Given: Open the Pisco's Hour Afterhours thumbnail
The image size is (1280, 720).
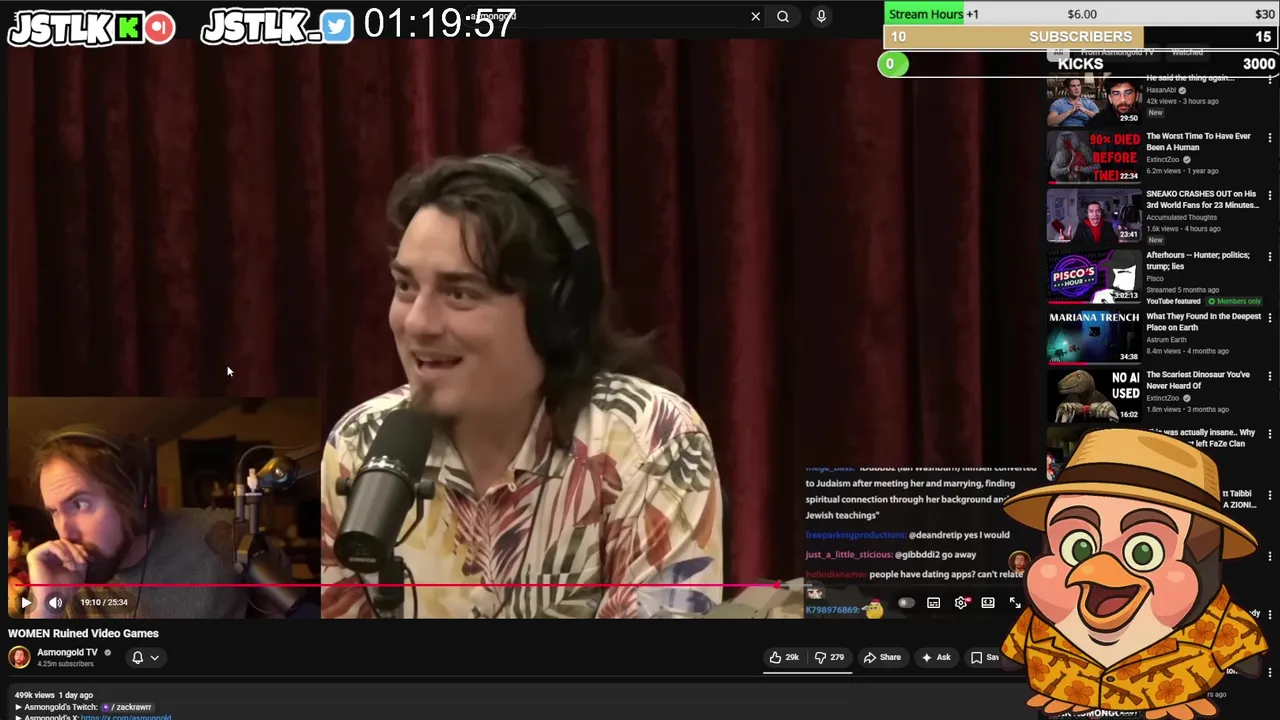Looking at the screenshot, I should [x=1094, y=276].
